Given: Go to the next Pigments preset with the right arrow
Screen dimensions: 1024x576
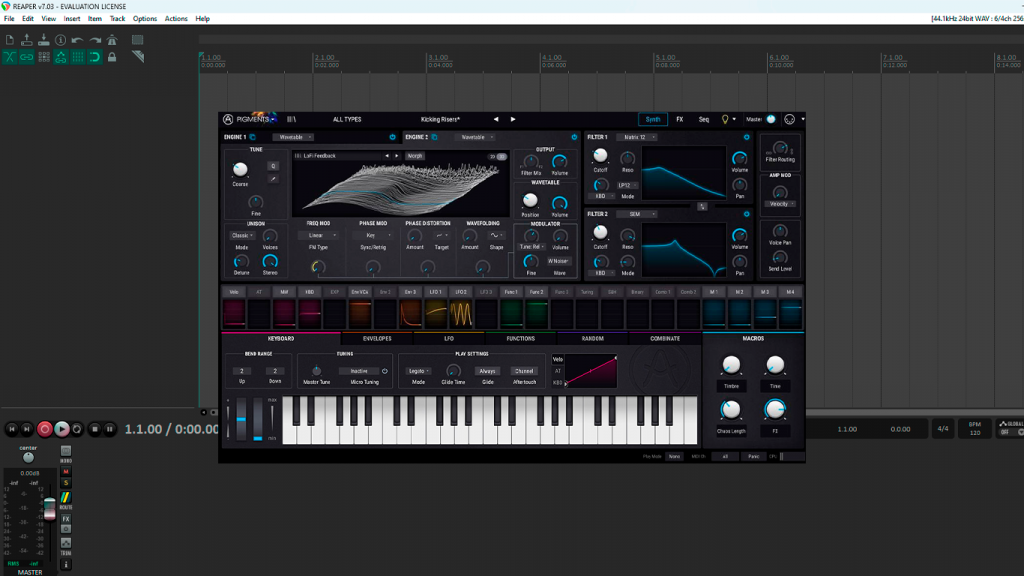Looking at the screenshot, I should [513, 120].
